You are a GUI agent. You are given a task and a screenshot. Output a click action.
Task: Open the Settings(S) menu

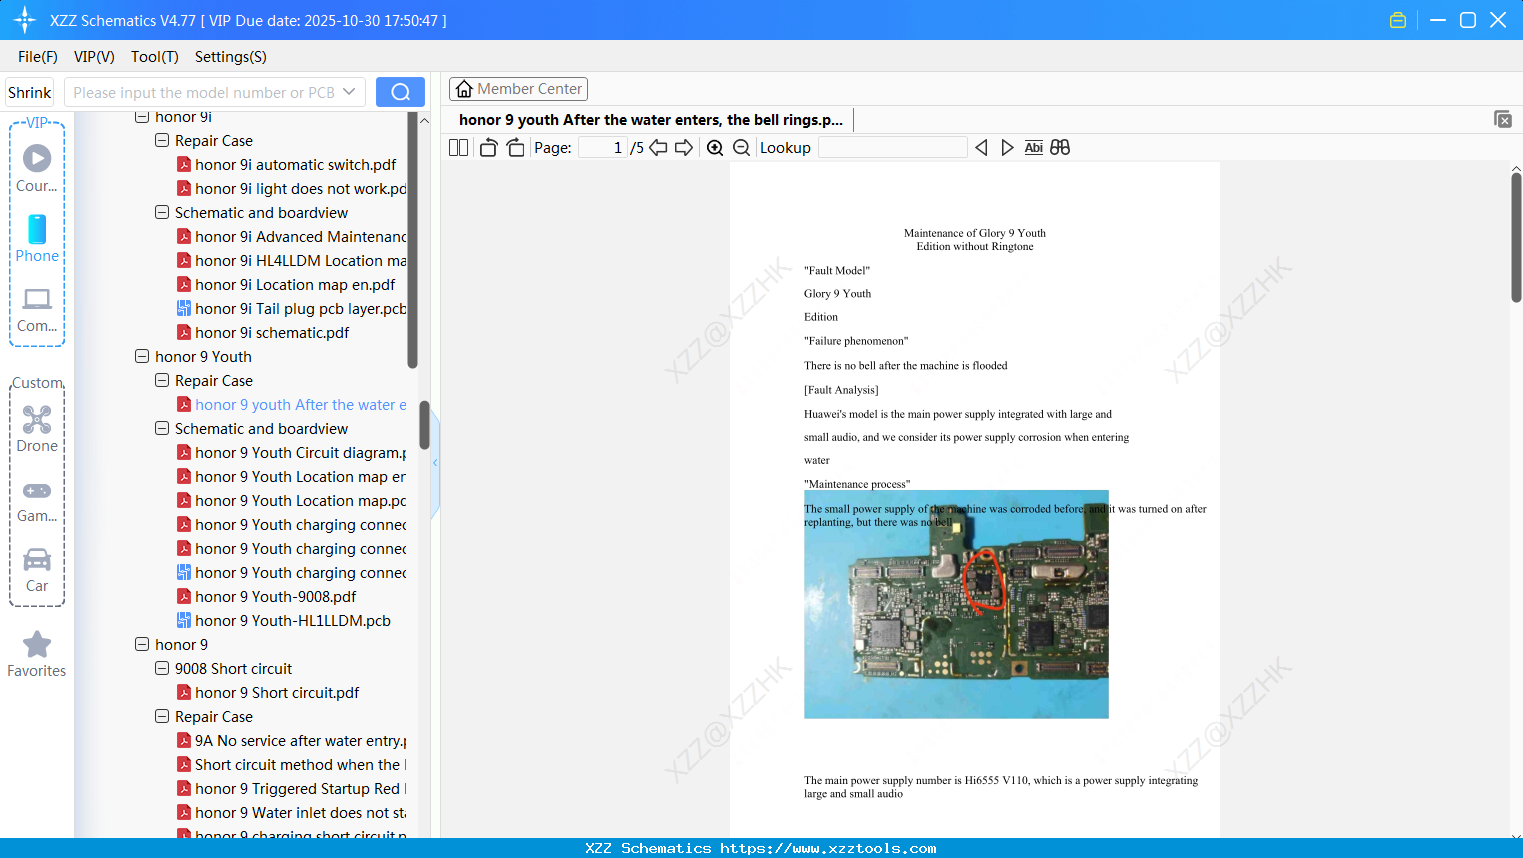coord(231,57)
